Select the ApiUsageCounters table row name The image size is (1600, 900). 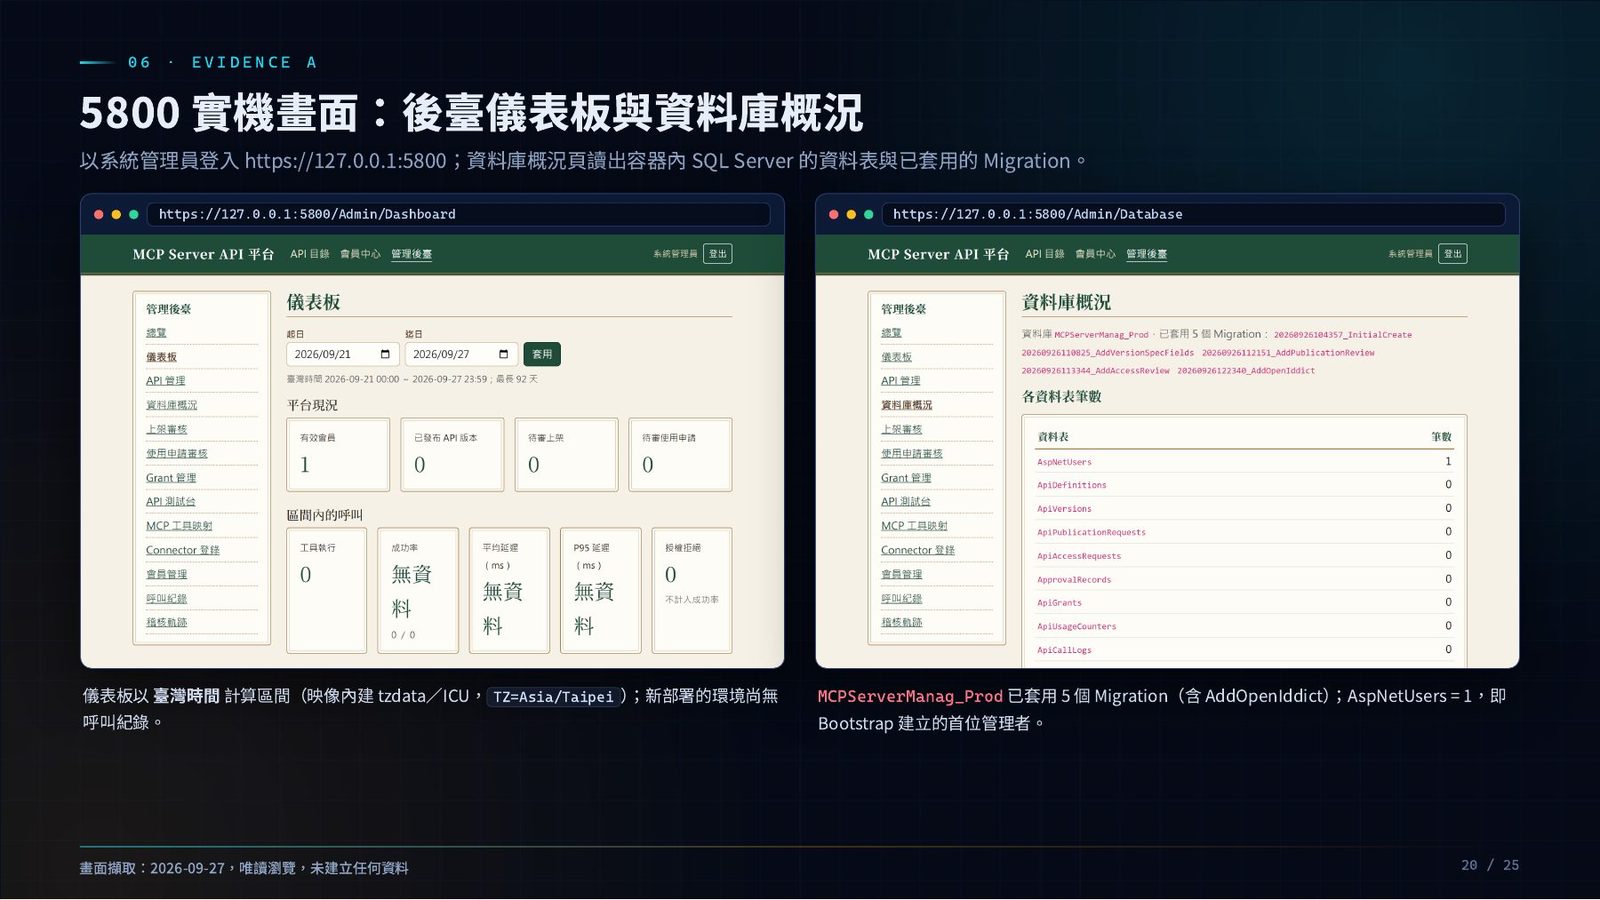click(x=1076, y=626)
